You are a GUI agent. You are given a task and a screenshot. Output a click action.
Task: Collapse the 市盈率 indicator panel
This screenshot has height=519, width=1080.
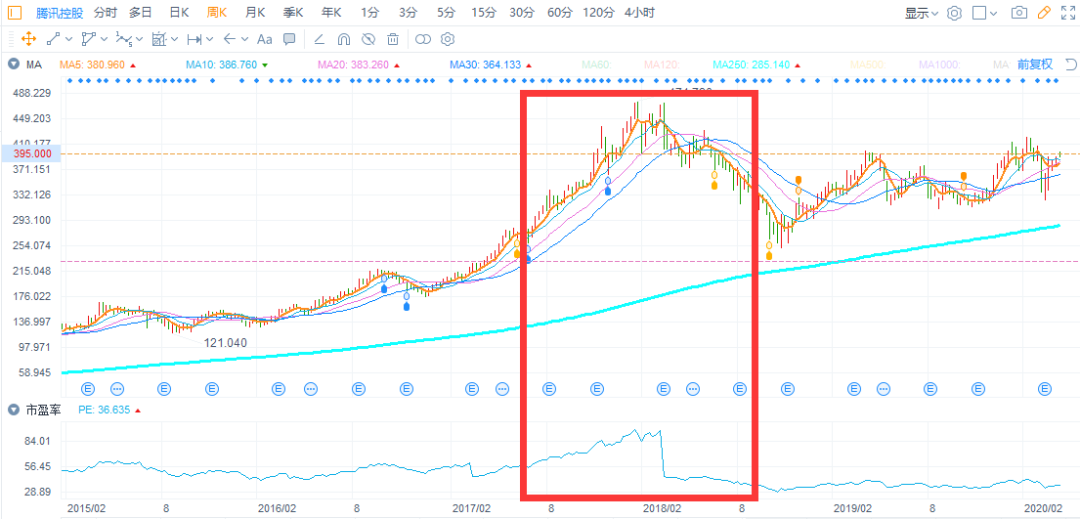[13, 409]
